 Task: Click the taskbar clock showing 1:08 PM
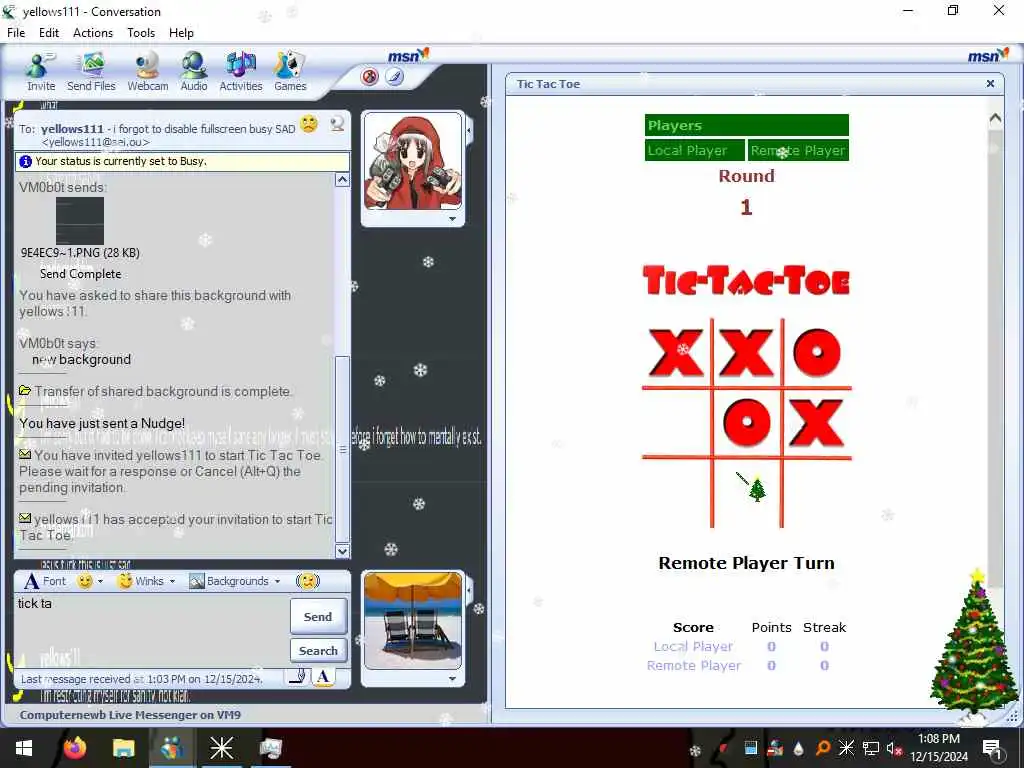(x=938, y=748)
